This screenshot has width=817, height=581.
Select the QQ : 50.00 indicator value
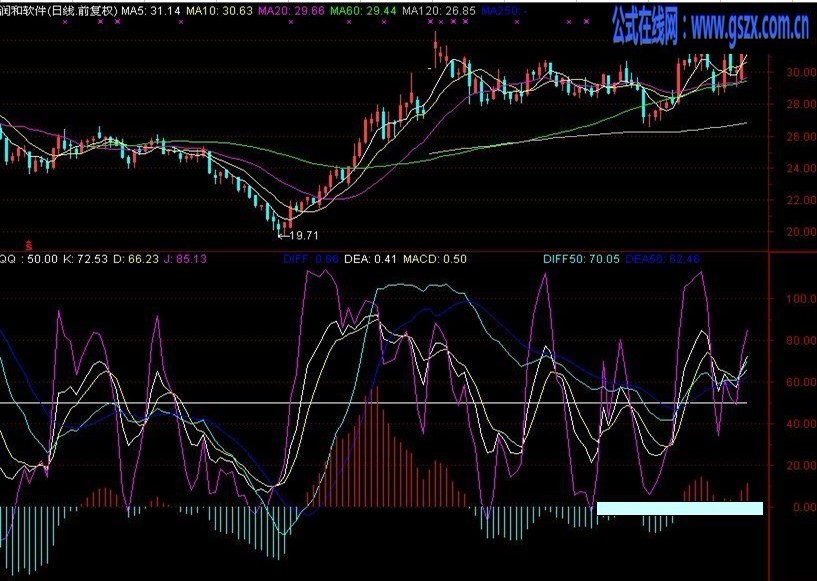(x=29, y=259)
